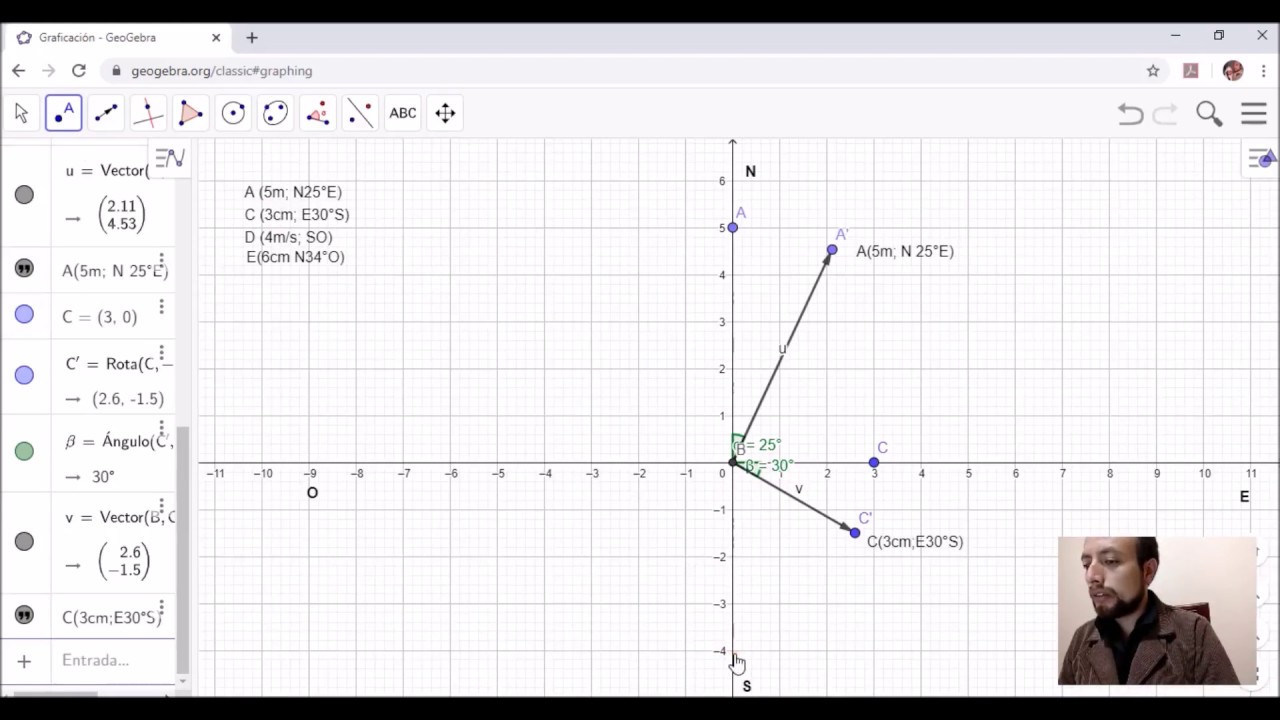The width and height of the screenshot is (1280, 720).
Task: Click the label A(5m; N 25°E) in graph
Action: coord(905,251)
